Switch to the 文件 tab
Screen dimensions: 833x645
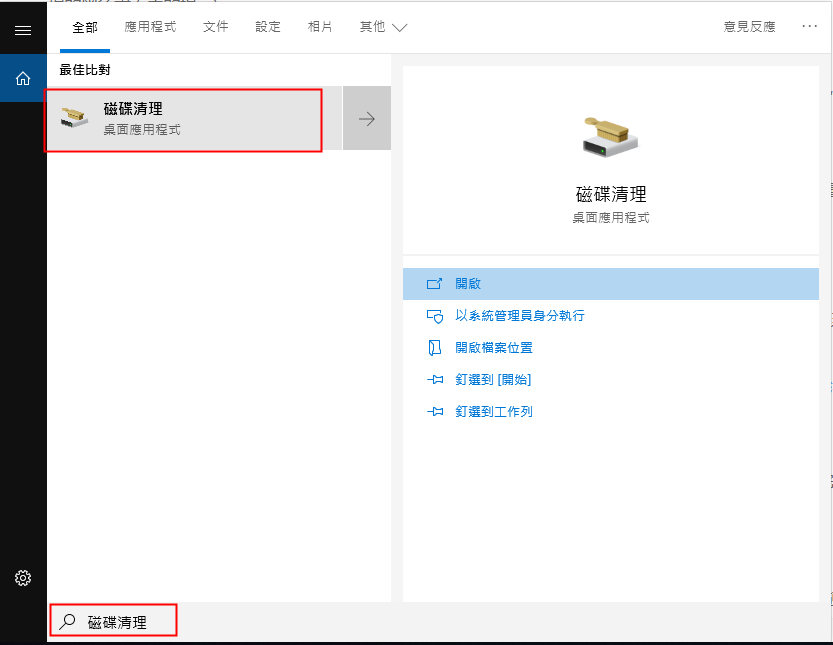tap(216, 27)
